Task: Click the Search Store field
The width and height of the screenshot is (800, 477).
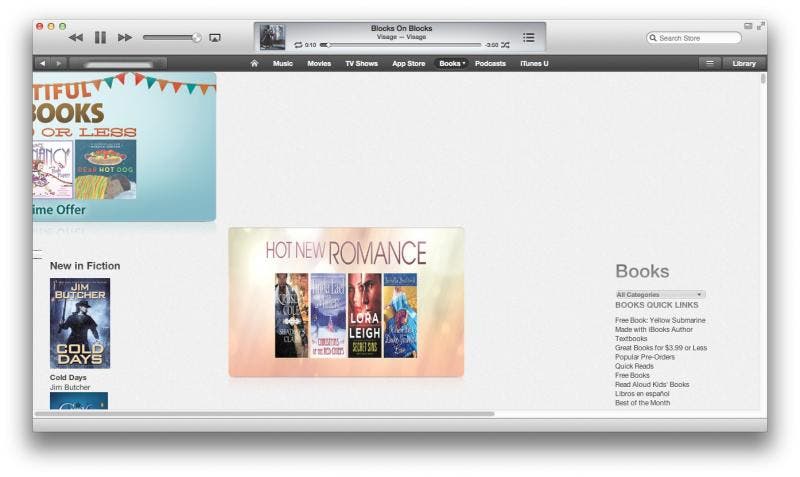Action: point(694,38)
